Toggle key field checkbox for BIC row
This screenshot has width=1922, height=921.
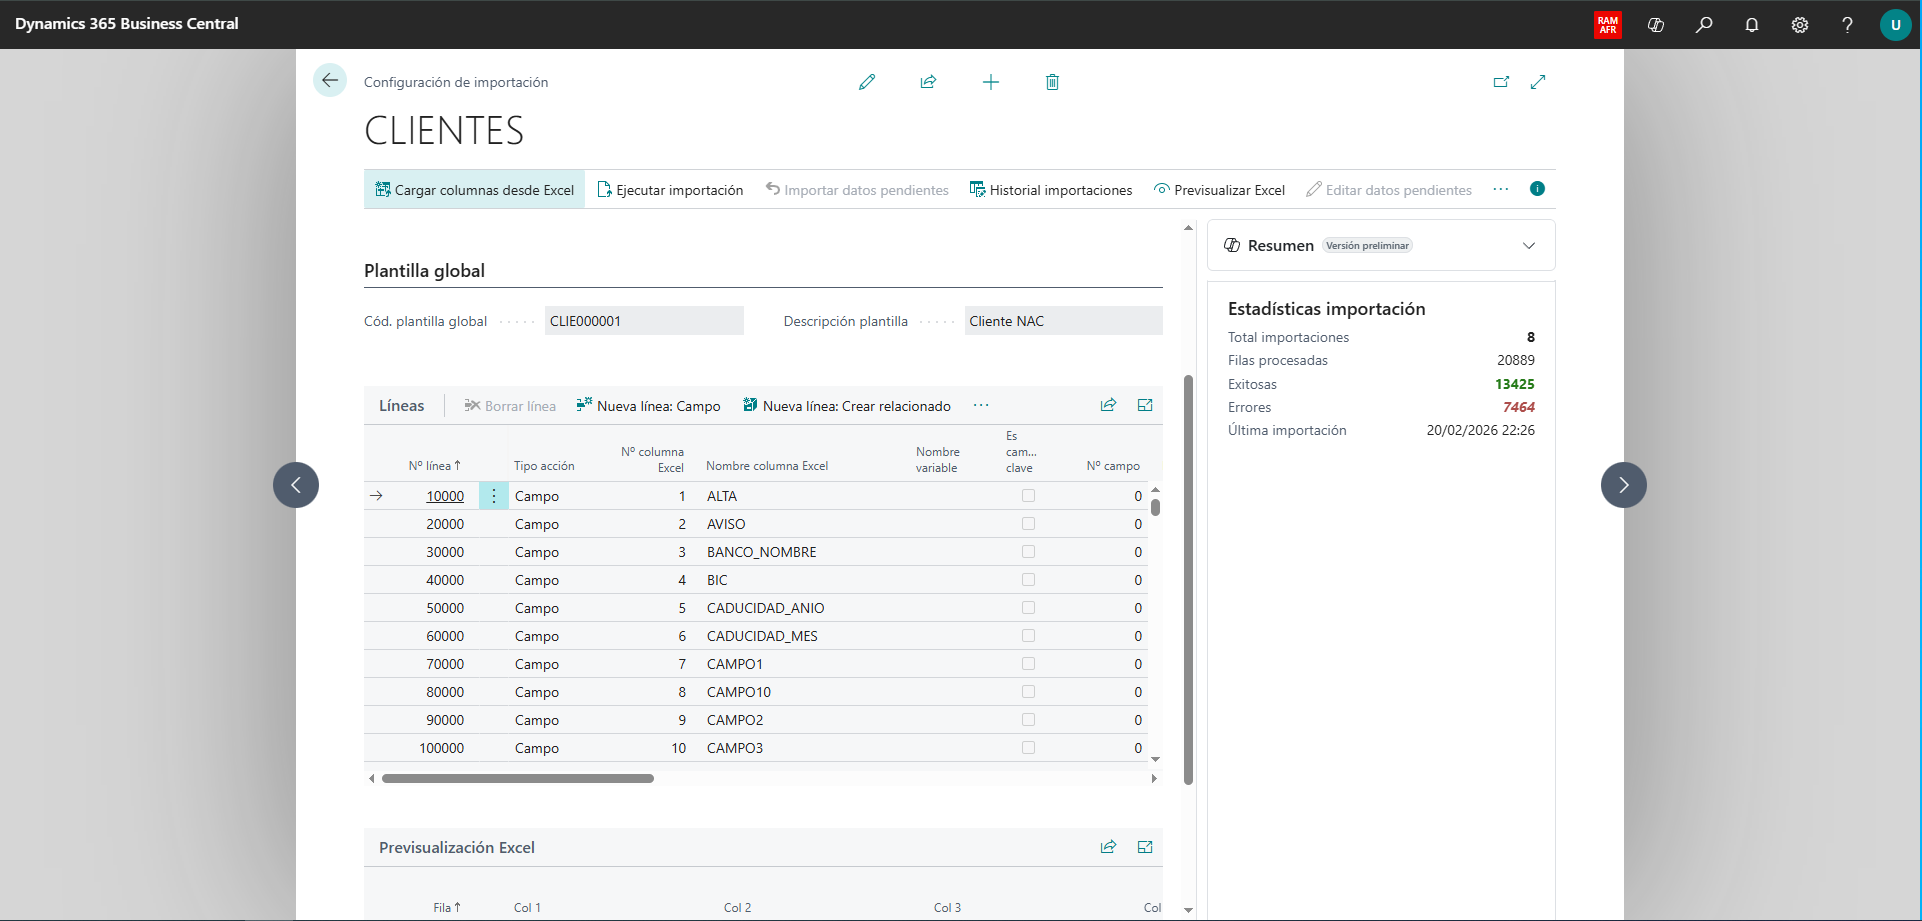click(x=1028, y=580)
